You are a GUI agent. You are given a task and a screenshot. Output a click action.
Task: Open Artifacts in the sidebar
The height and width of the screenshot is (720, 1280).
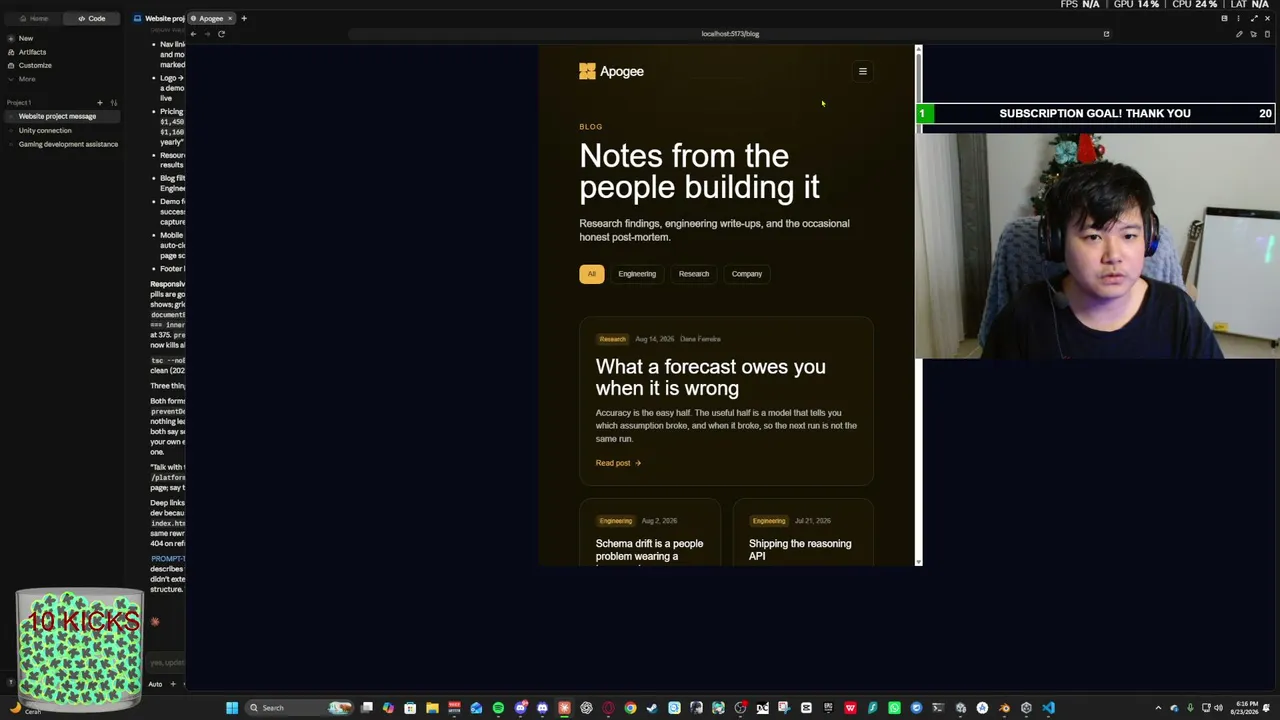(x=32, y=52)
